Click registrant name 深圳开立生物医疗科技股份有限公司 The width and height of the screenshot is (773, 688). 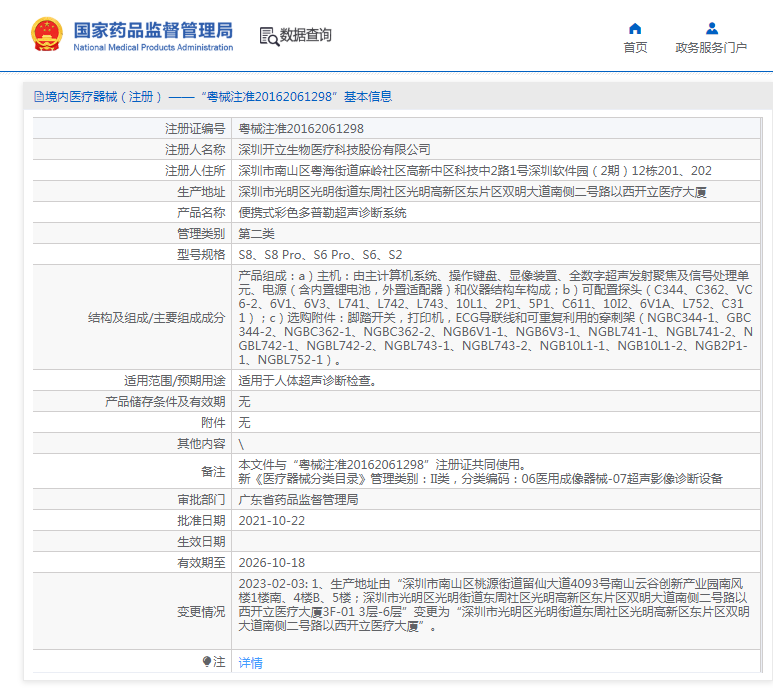[x=334, y=150]
